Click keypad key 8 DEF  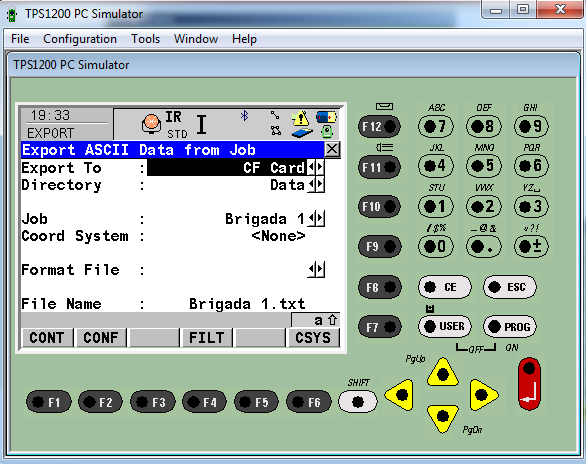coord(484,127)
